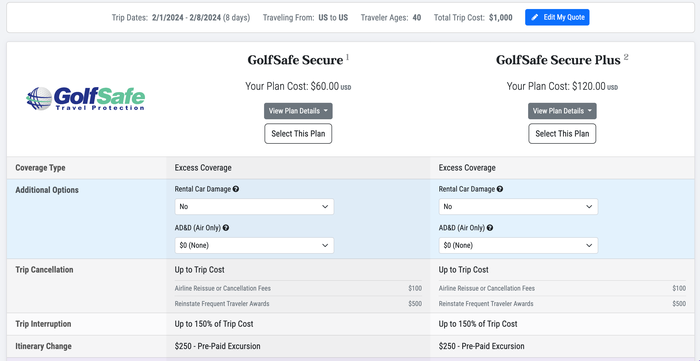700x361 pixels.
Task: Click the GolfSafe Secure Rental Car Damage help icon
Action: coord(236,189)
